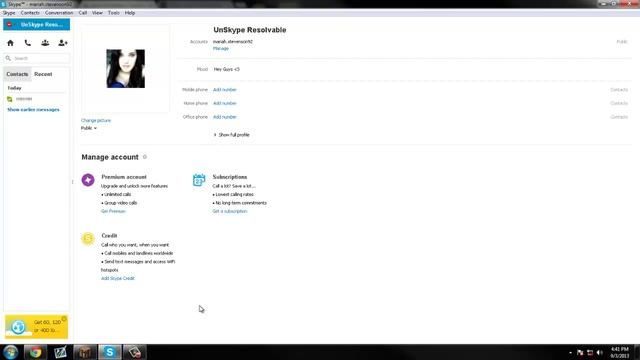
Task: Click Add Skype Credit link
Action: click(x=118, y=278)
